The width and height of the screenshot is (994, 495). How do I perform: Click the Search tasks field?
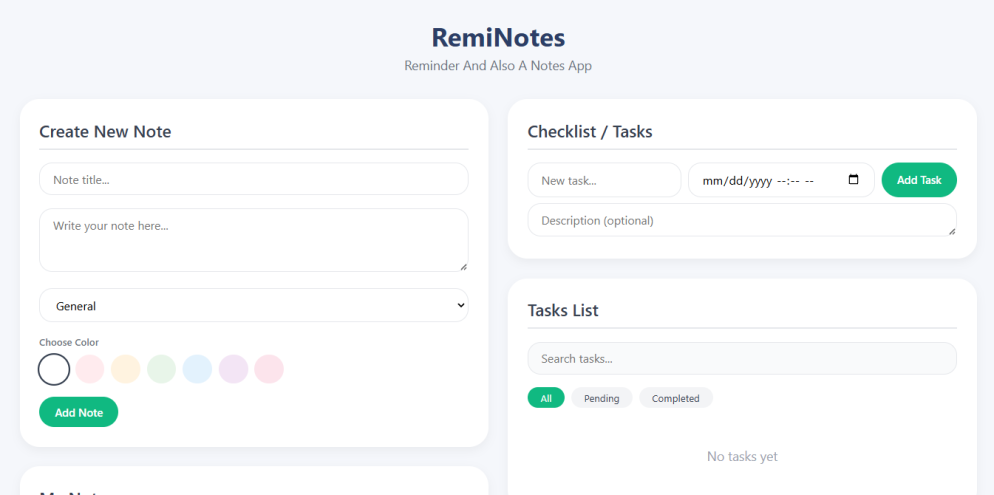tap(742, 359)
